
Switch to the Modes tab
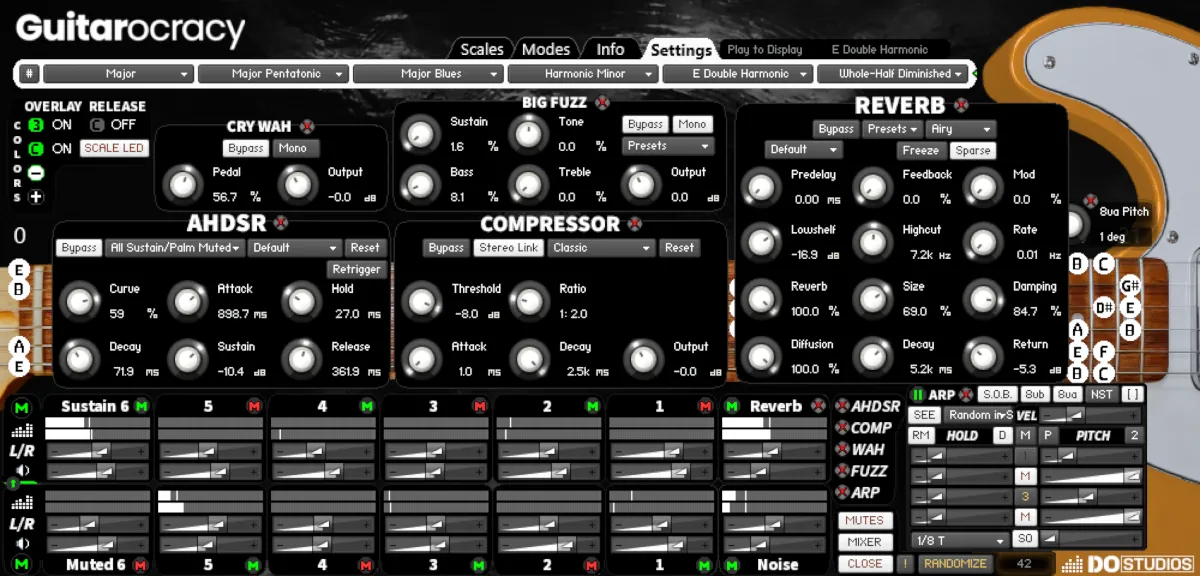tap(546, 49)
